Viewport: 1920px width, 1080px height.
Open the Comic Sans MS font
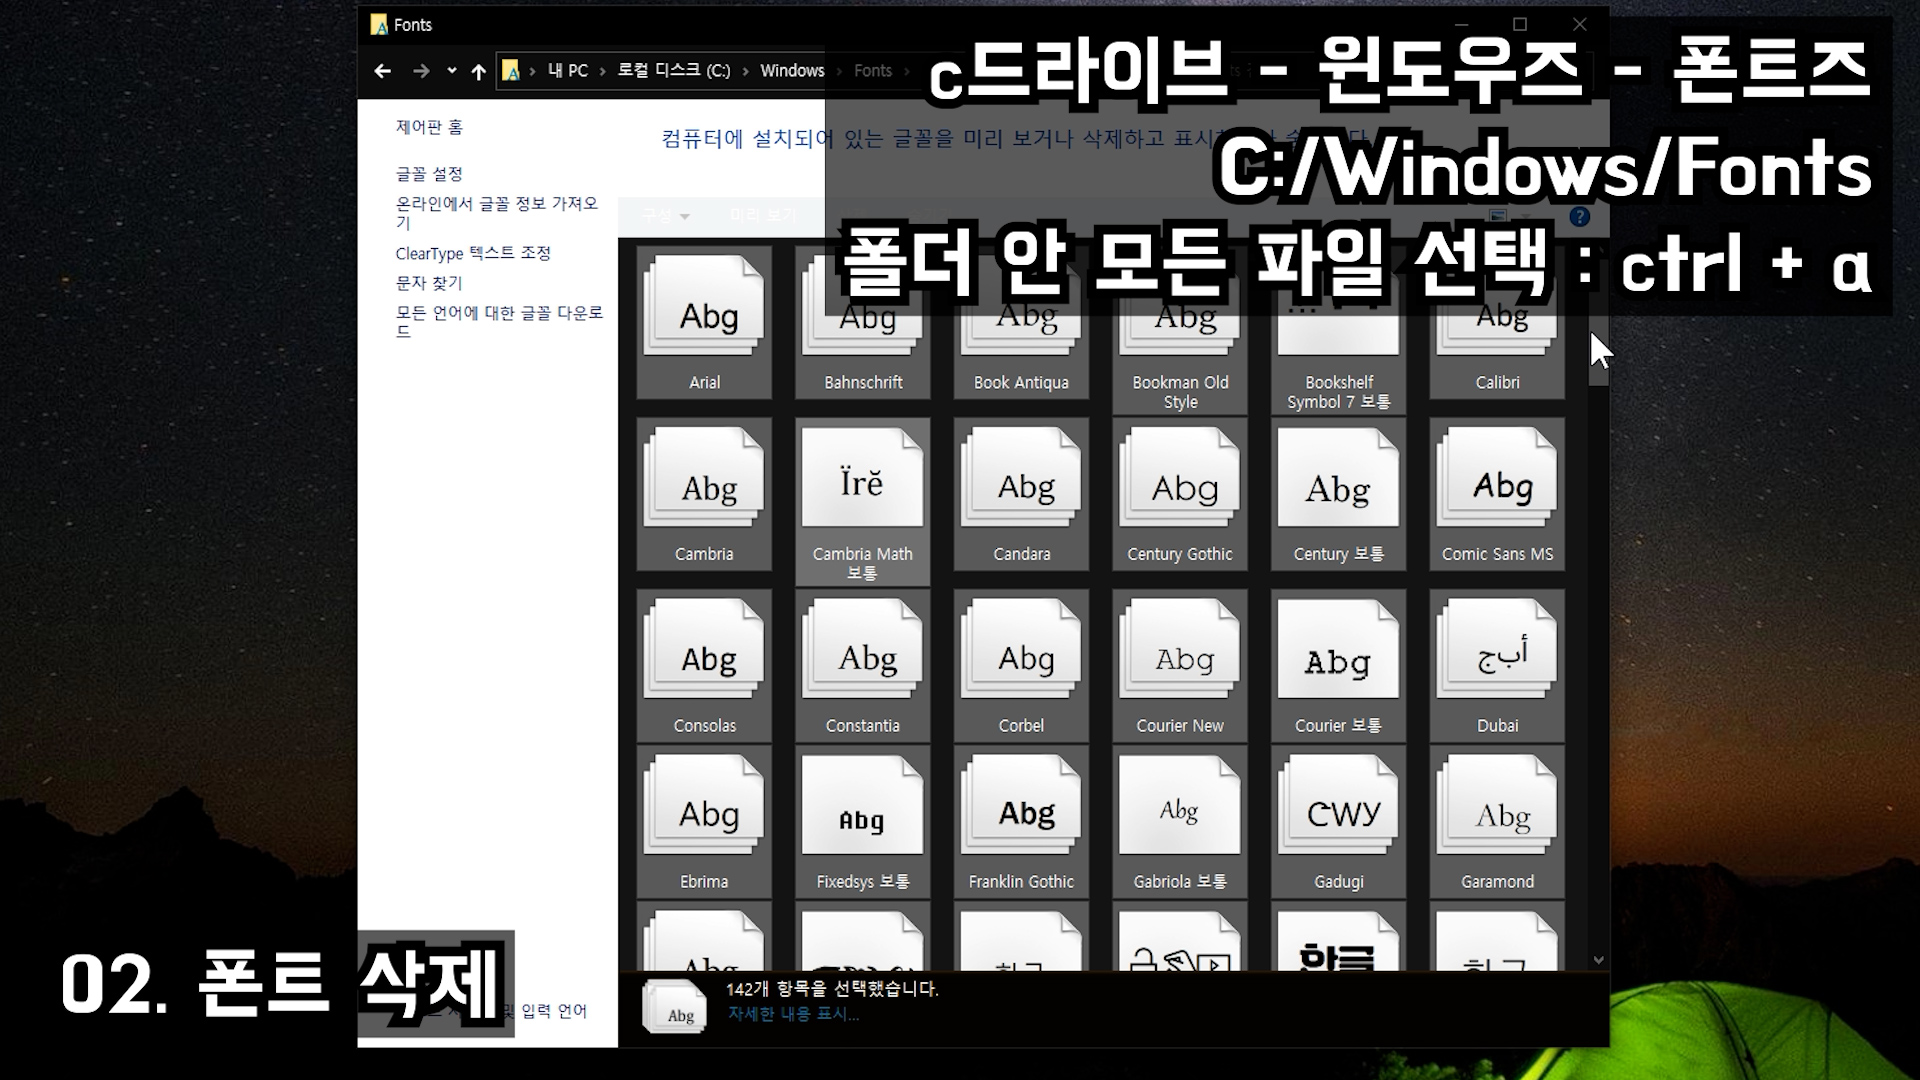tap(1497, 480)
